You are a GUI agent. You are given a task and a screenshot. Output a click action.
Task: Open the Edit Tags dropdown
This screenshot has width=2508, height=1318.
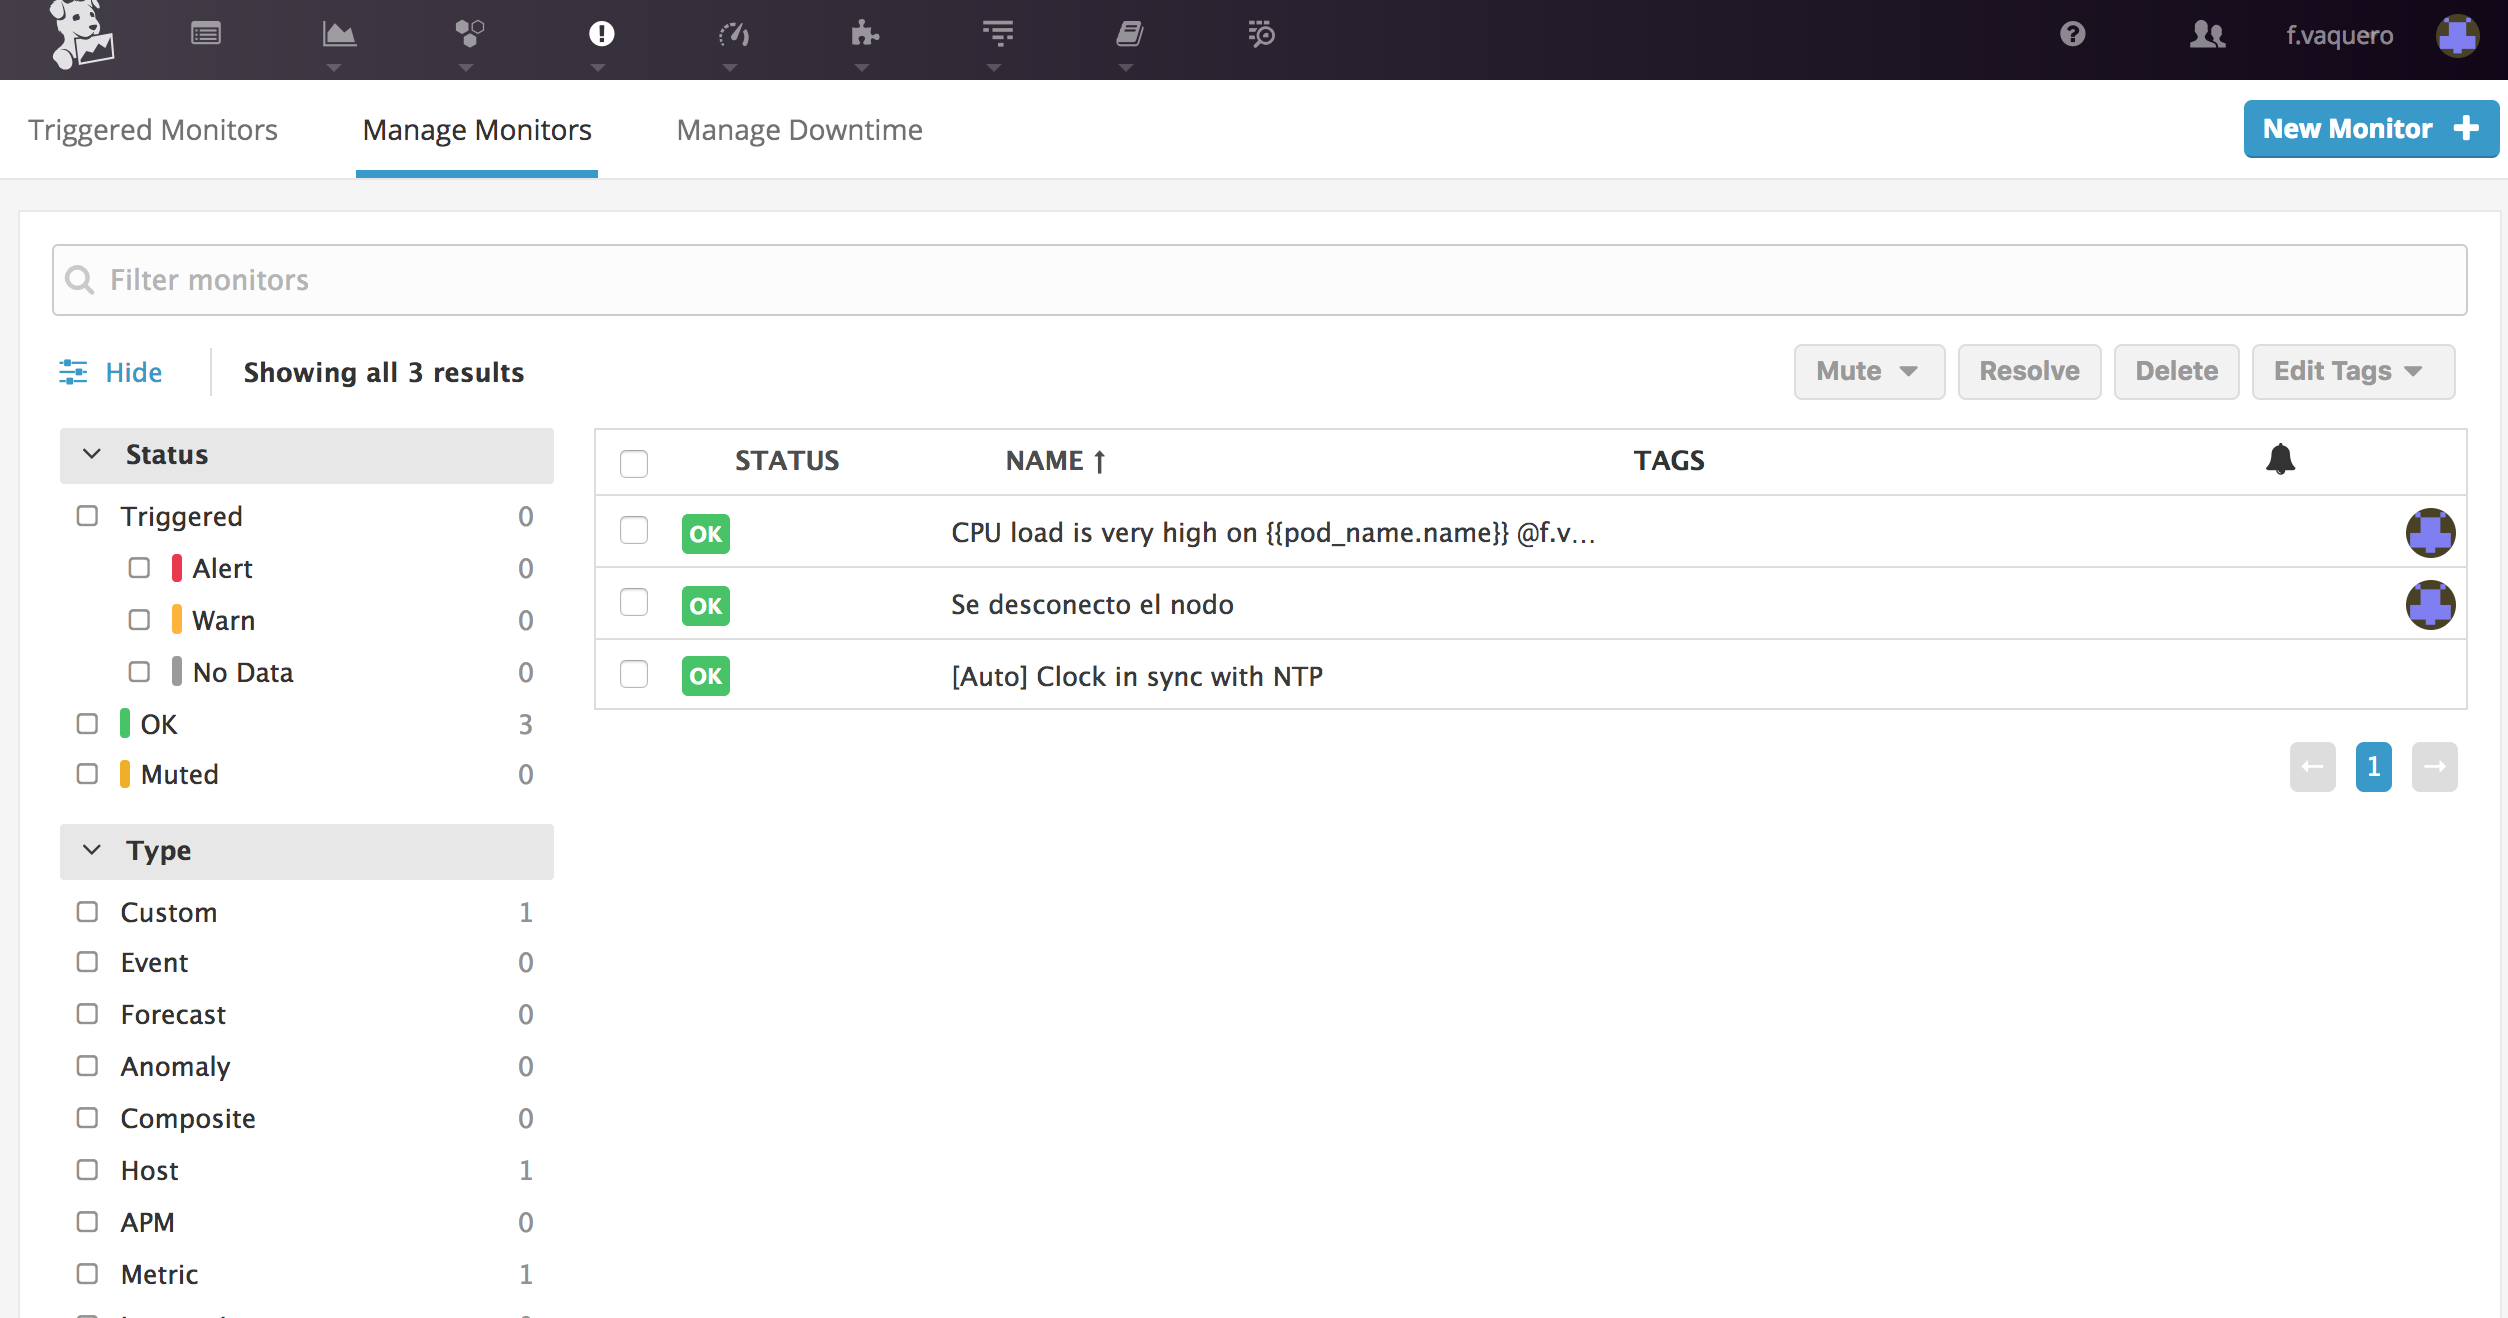tap(2352, 372)
